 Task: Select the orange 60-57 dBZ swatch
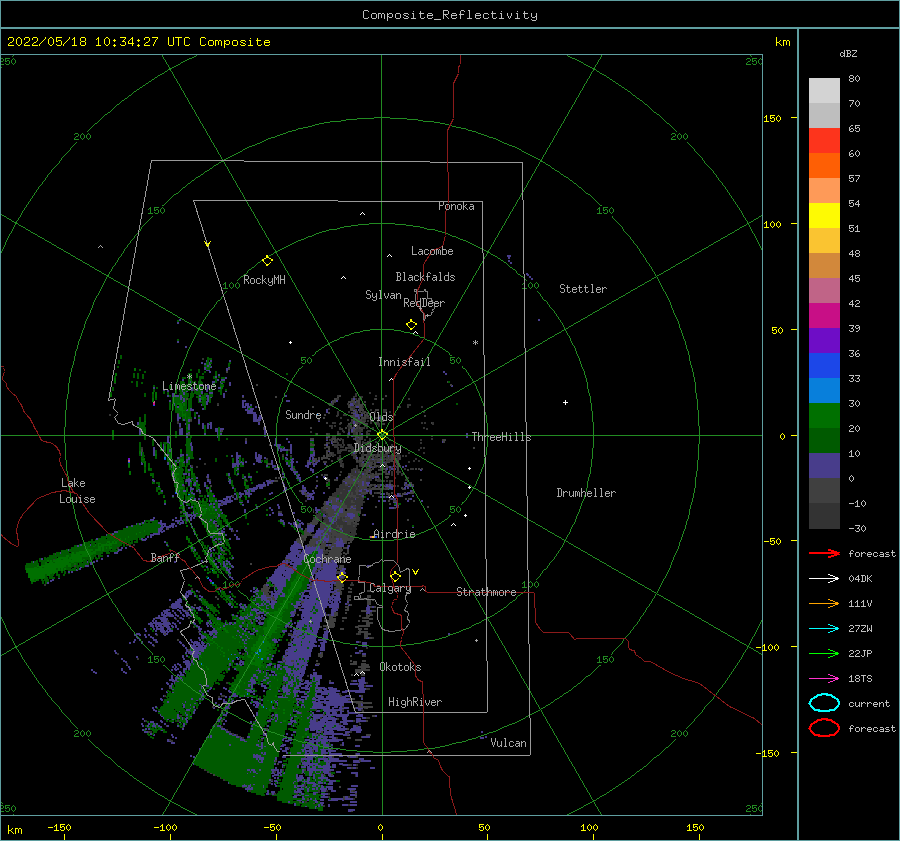click(x=824, y=166)
